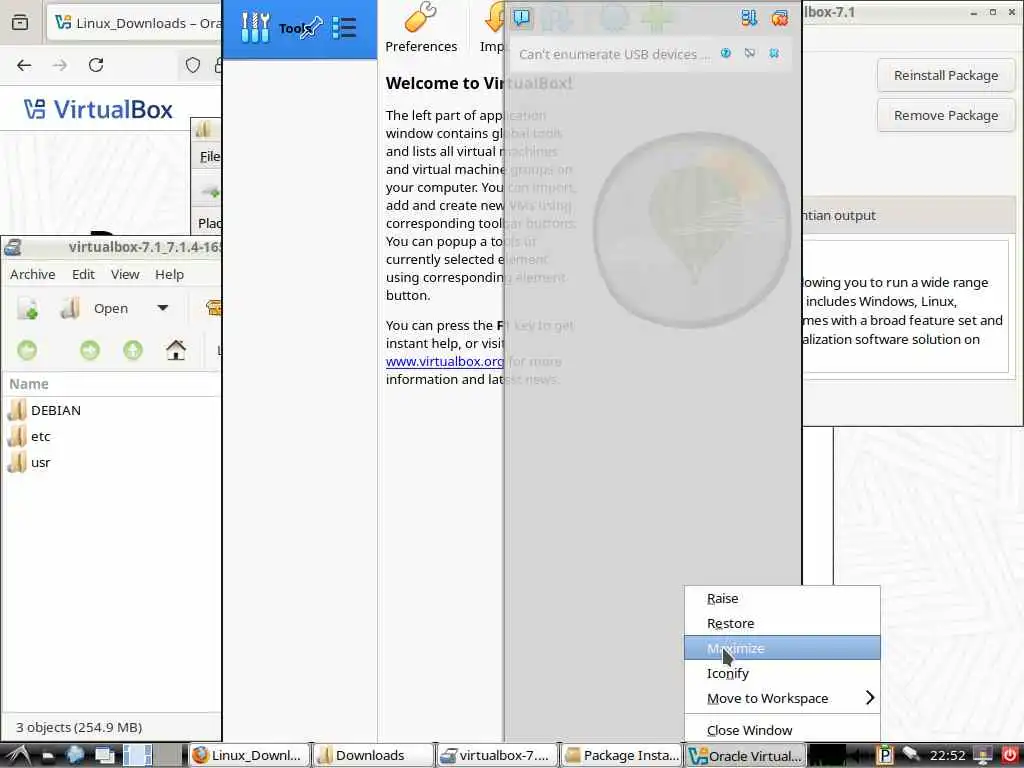Image resolution: width=1024 pixels, height=768 pixels.
Task: Open the start menu bird icon
Action: [17, 756]
